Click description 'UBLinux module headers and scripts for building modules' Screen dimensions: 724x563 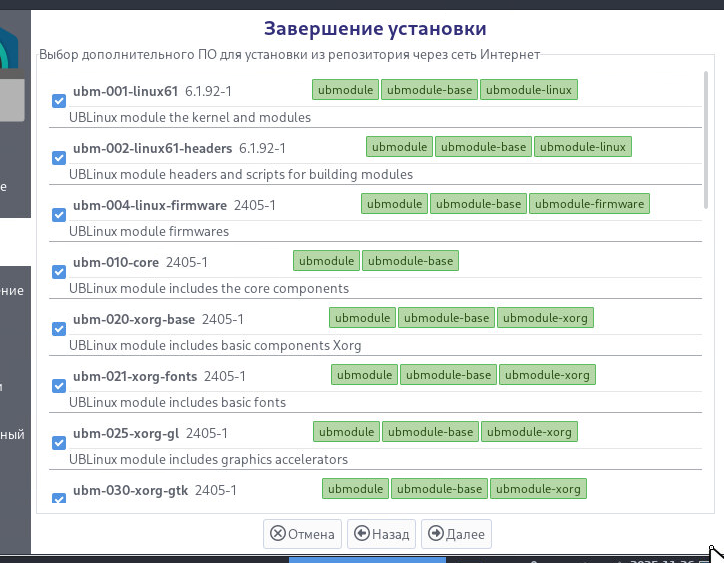pyautogui.click(x=241, y=174)
